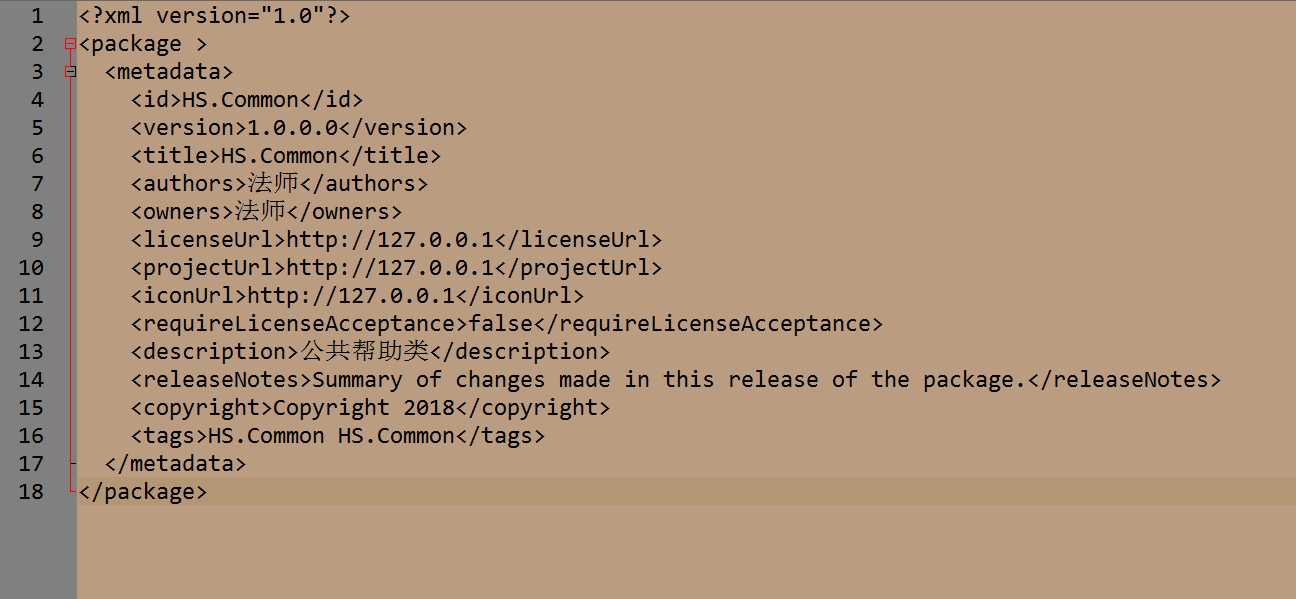This screenshot has height=599, width=1296.
Task: Click the xml version declaration line
Action: click(x=214, y=16)
